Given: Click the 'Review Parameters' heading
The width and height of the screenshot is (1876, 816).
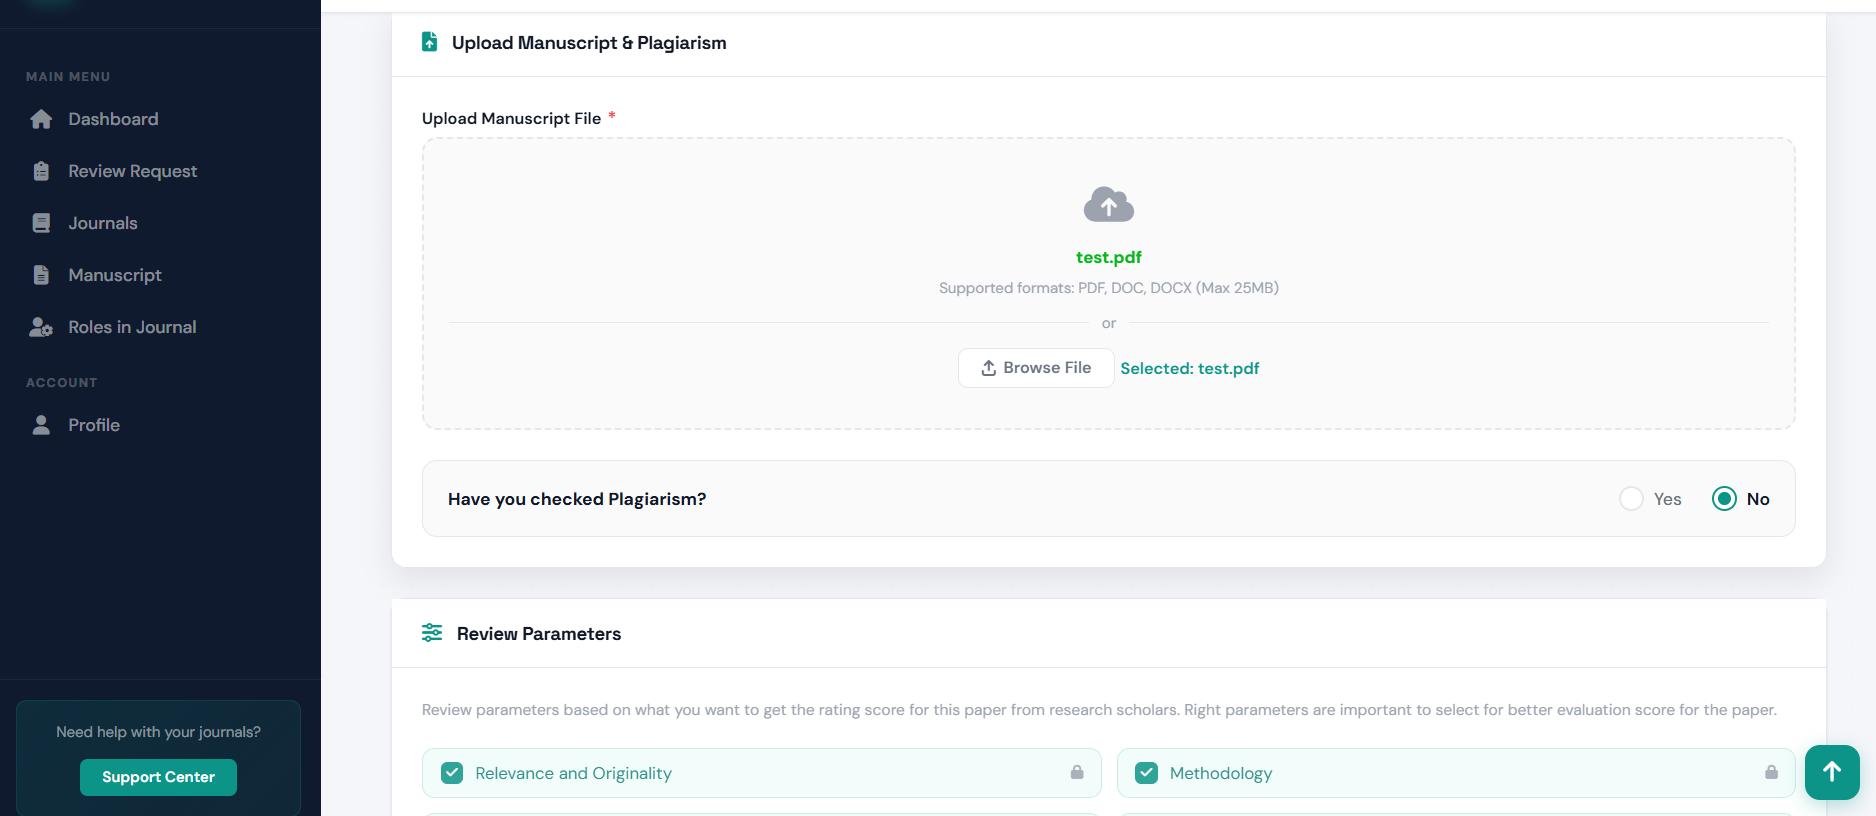Looking at the screenshot, I should click(539, 633).
